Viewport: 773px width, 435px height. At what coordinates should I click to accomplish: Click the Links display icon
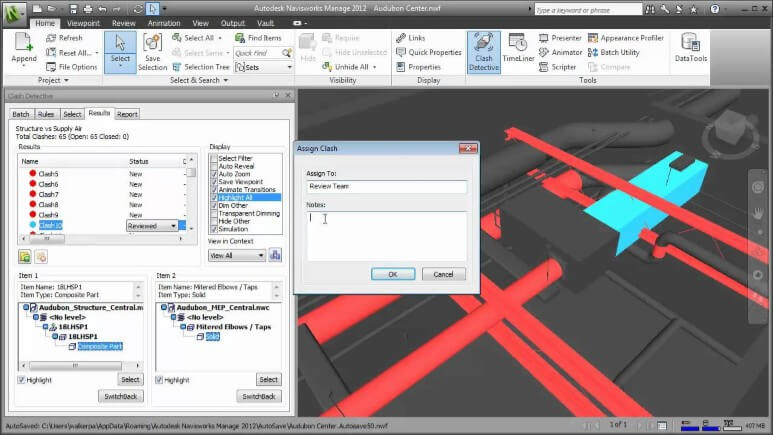pyautogui.click(x=401, y=38)
